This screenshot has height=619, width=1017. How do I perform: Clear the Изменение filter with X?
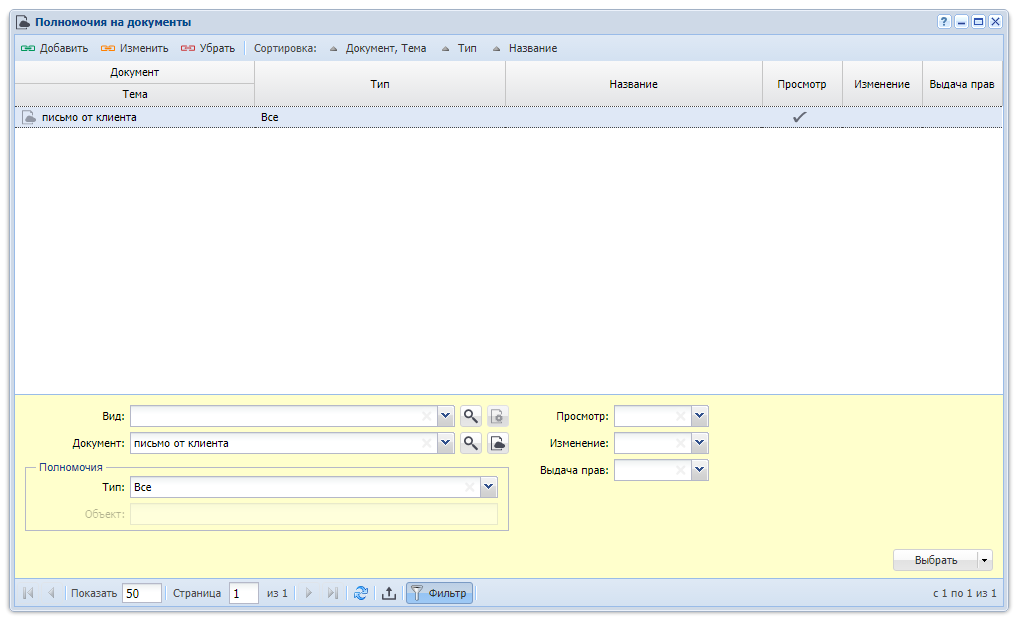coord(680,443)
